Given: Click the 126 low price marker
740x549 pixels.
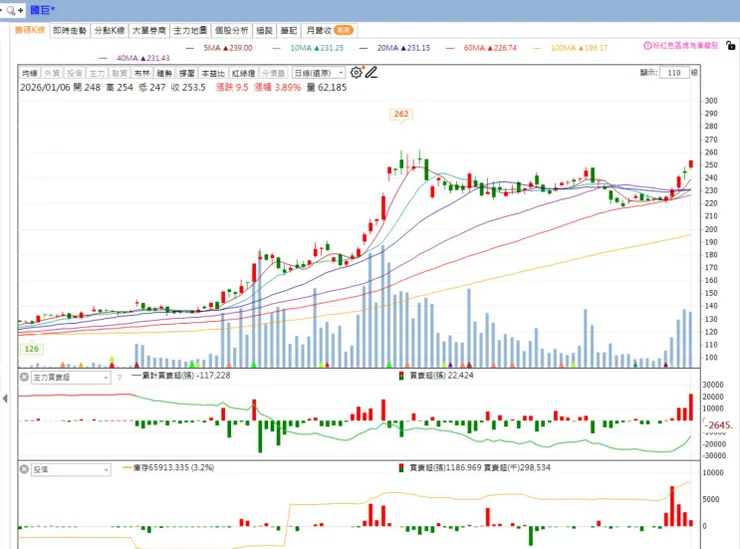Looking at the screenshot, I should tap(32, 349).
